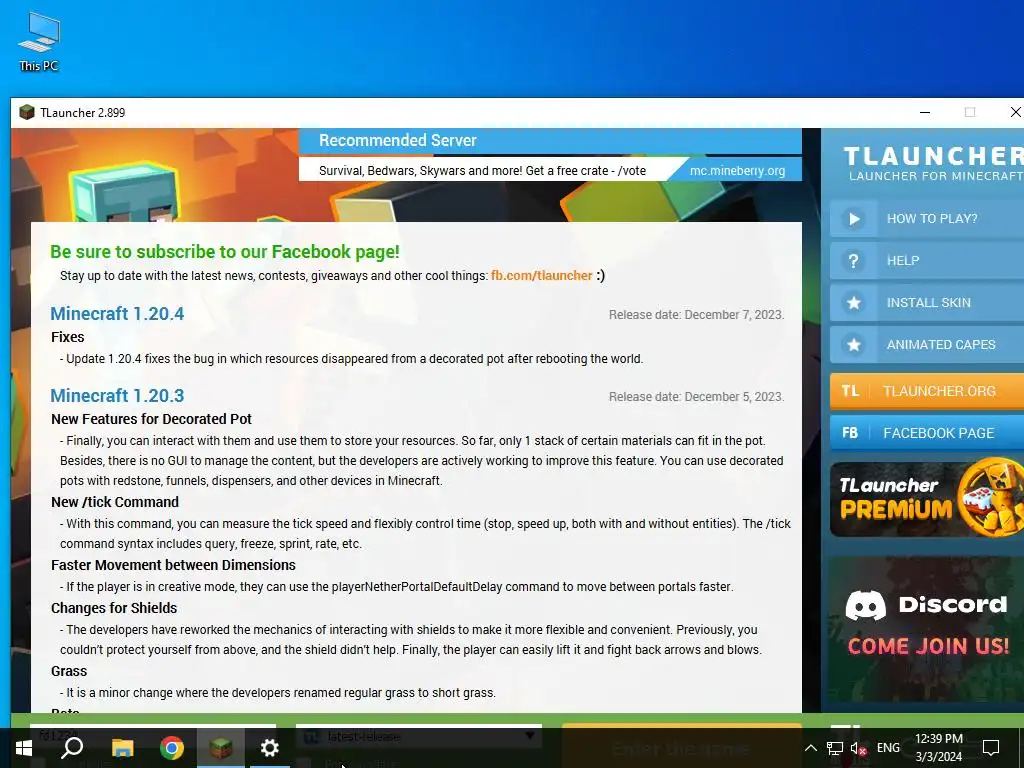Open the notification center icon

[991, 748]
